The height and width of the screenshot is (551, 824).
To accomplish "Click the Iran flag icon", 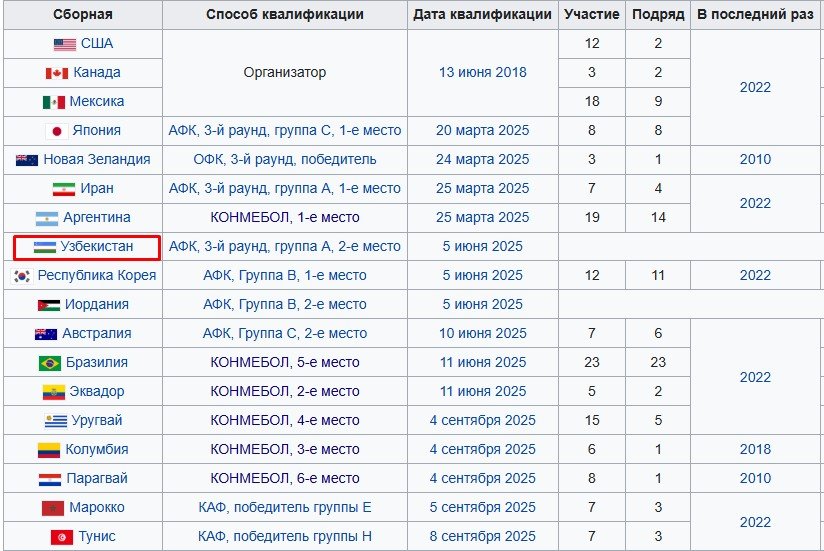I will point(64,189).
